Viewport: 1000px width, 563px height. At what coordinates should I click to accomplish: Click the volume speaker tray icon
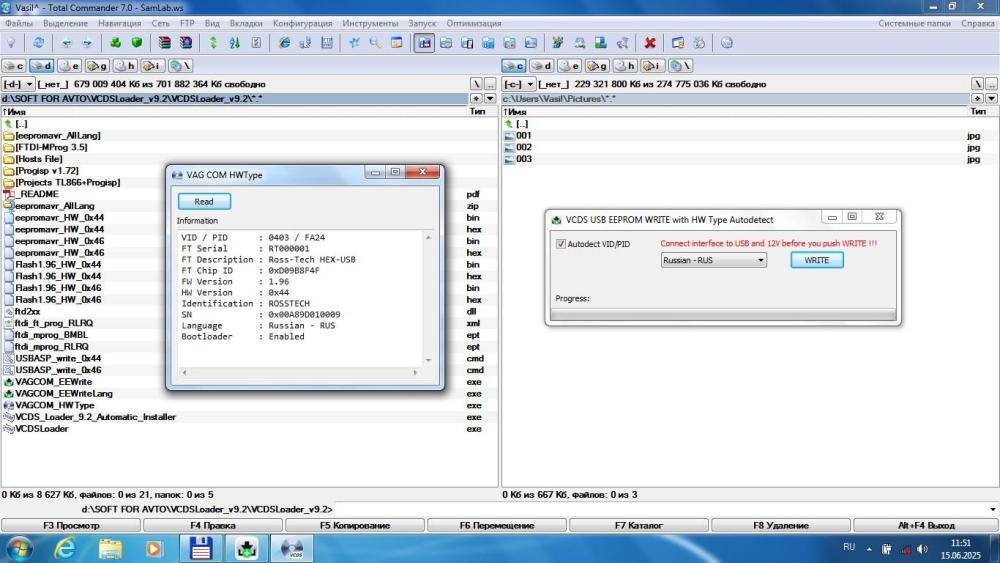tap(922, 548)
